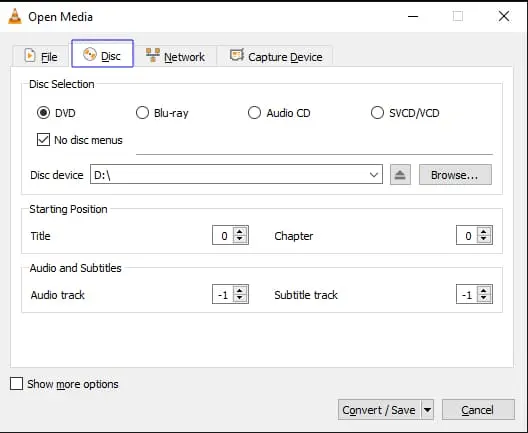This screenshot has height=433, width=528.
Task: Uncheck the No disc menus checkbox
Action: pyautogui.click(x=43, y=140)
